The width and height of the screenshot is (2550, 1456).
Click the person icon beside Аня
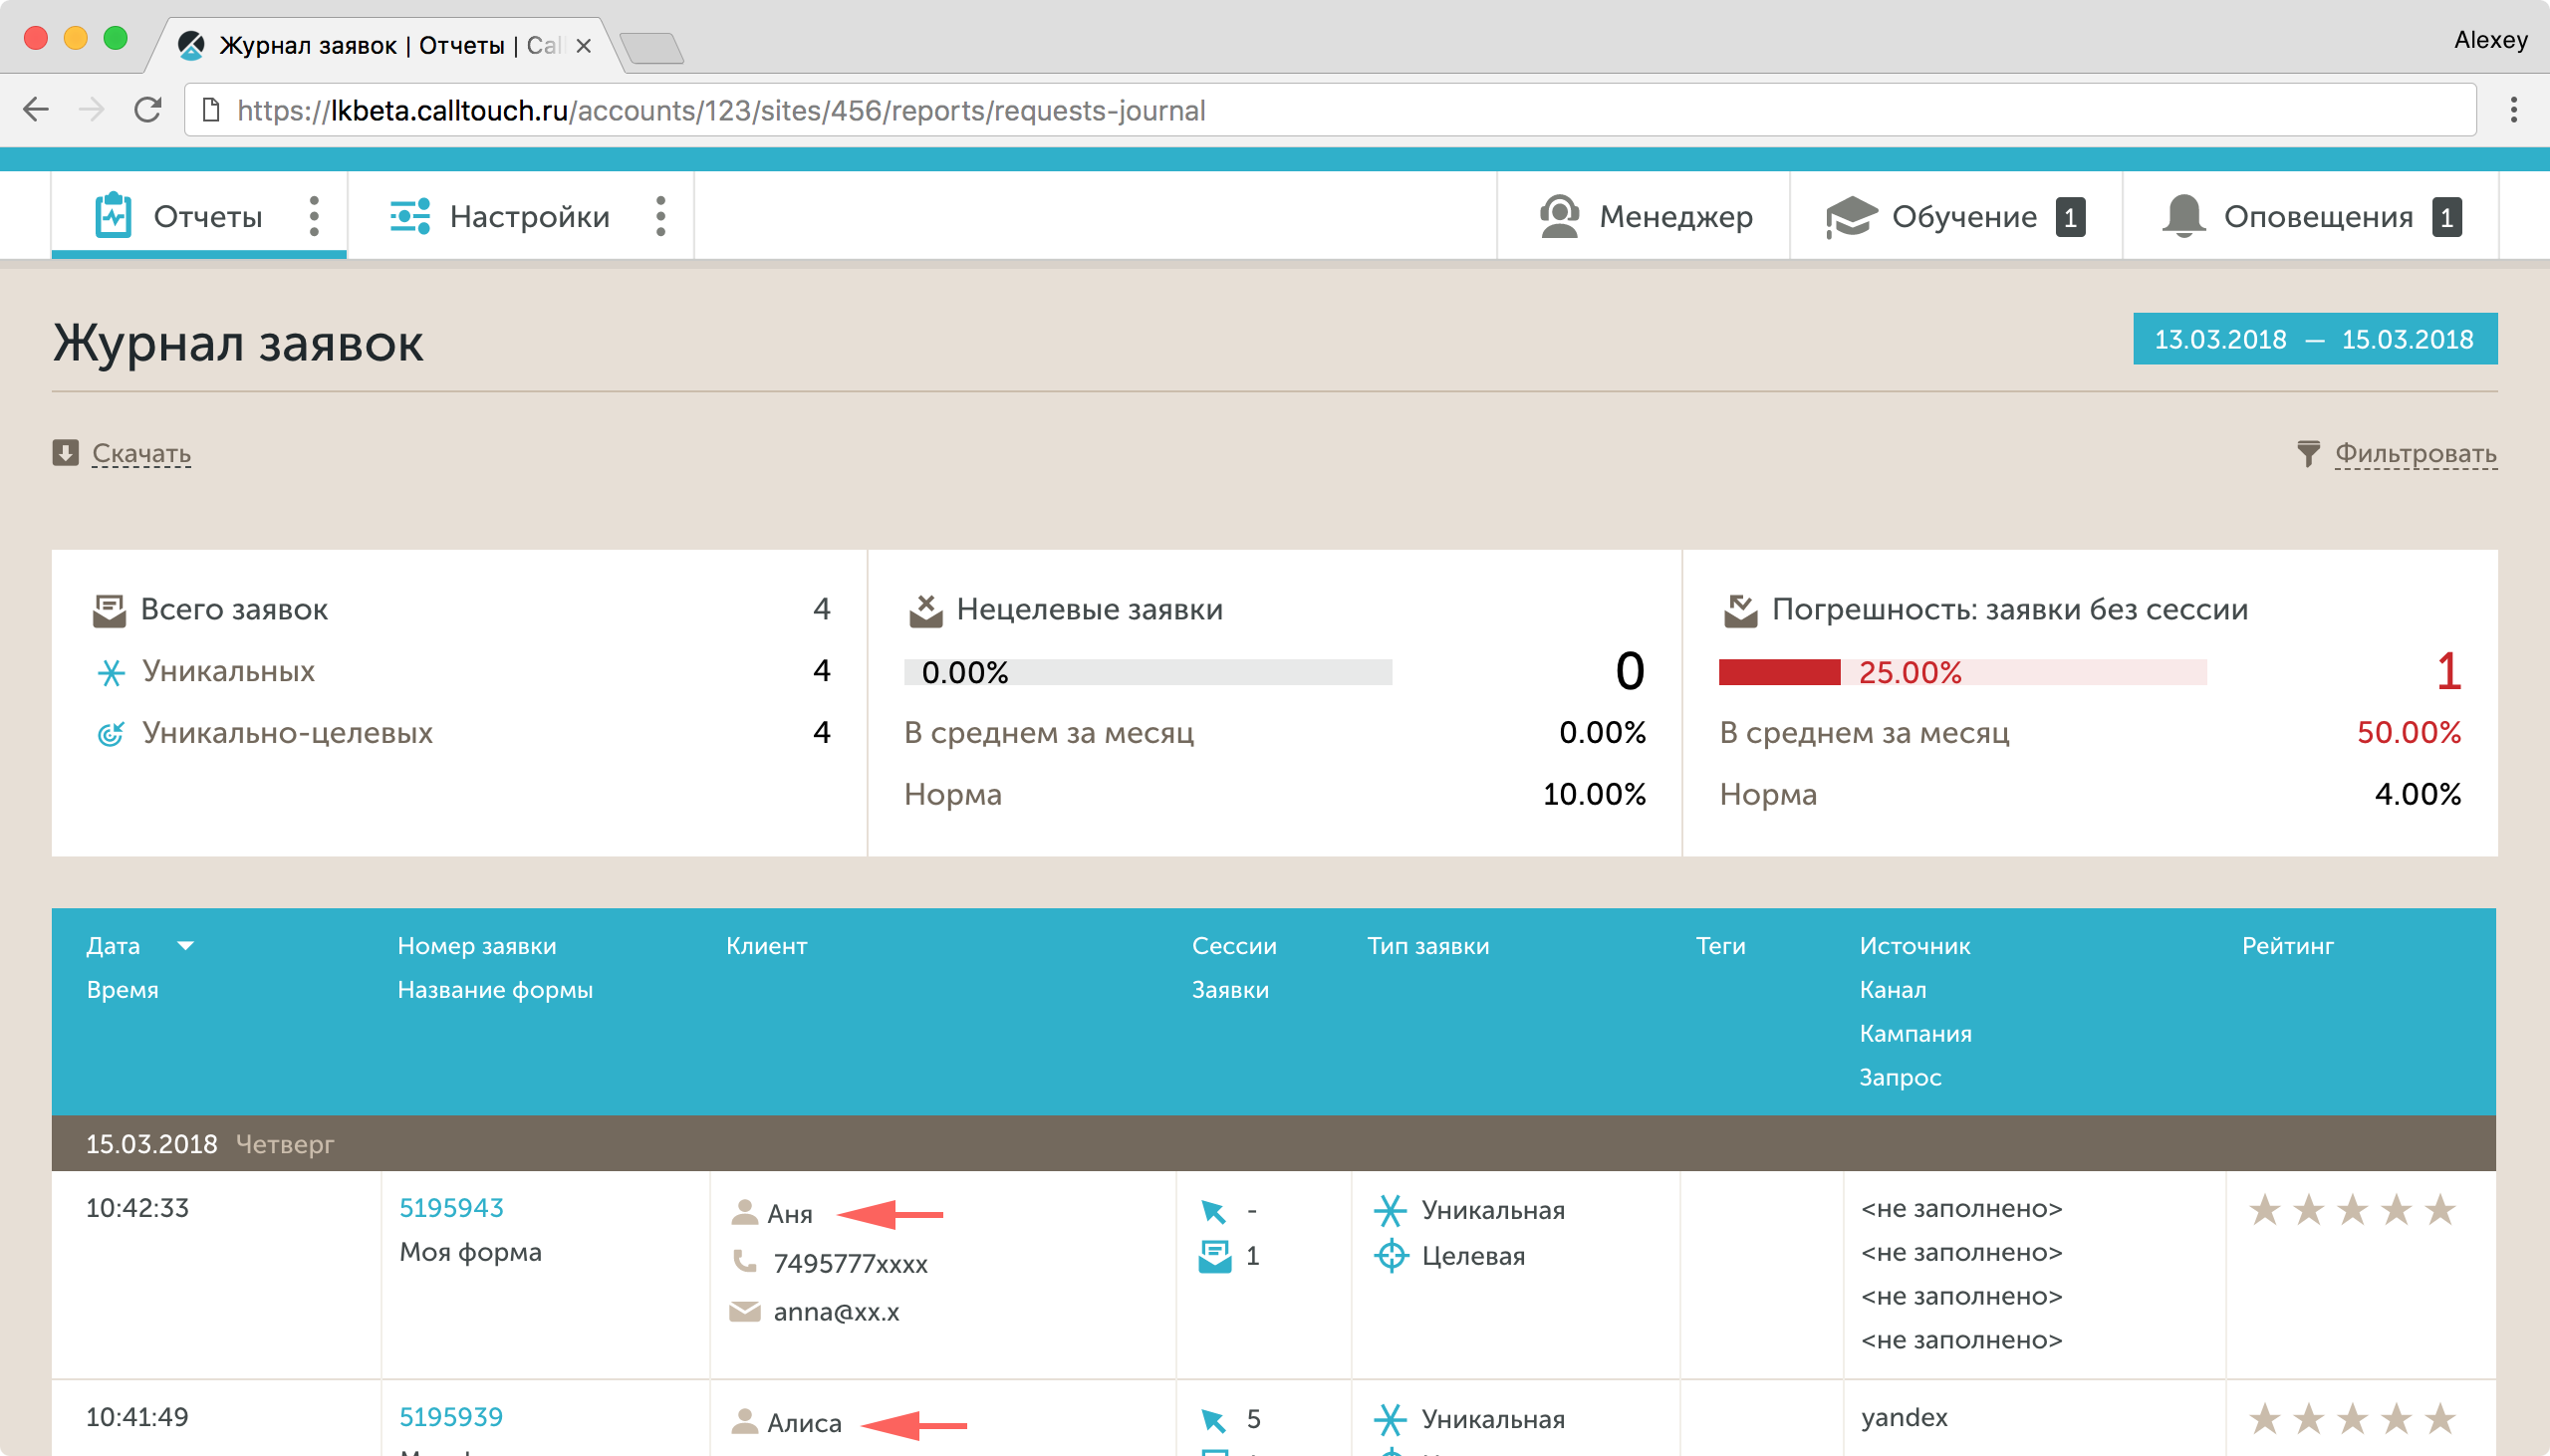[744, 1212]
